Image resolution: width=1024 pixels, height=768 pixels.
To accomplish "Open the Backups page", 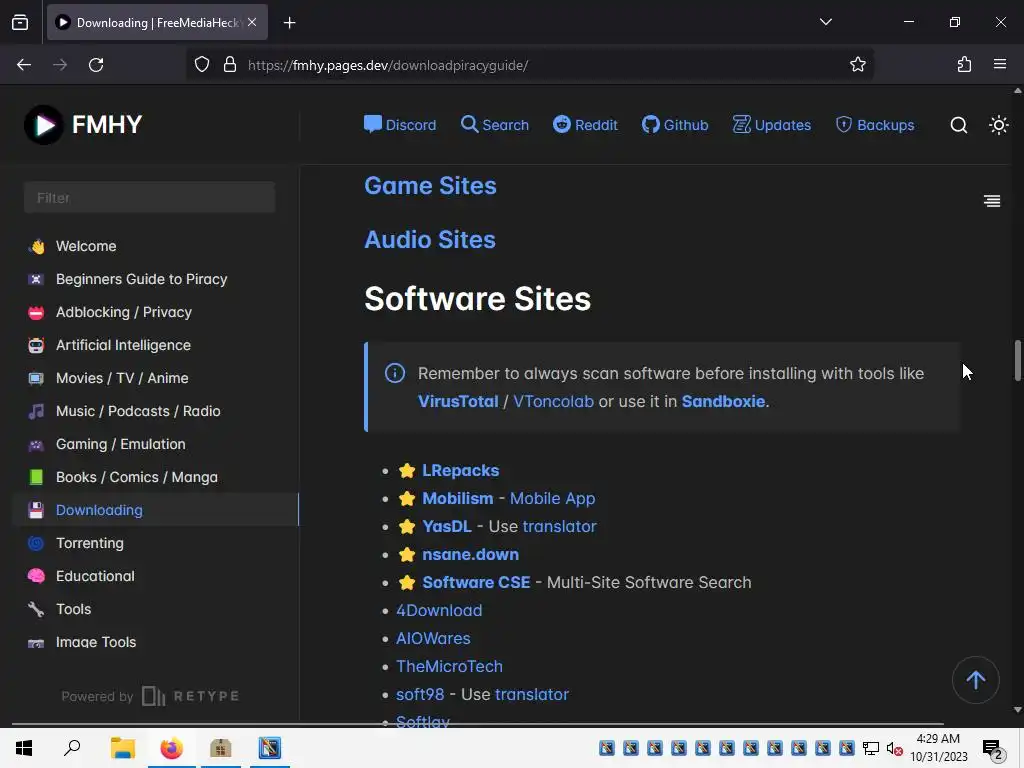I will coord(874,125).
